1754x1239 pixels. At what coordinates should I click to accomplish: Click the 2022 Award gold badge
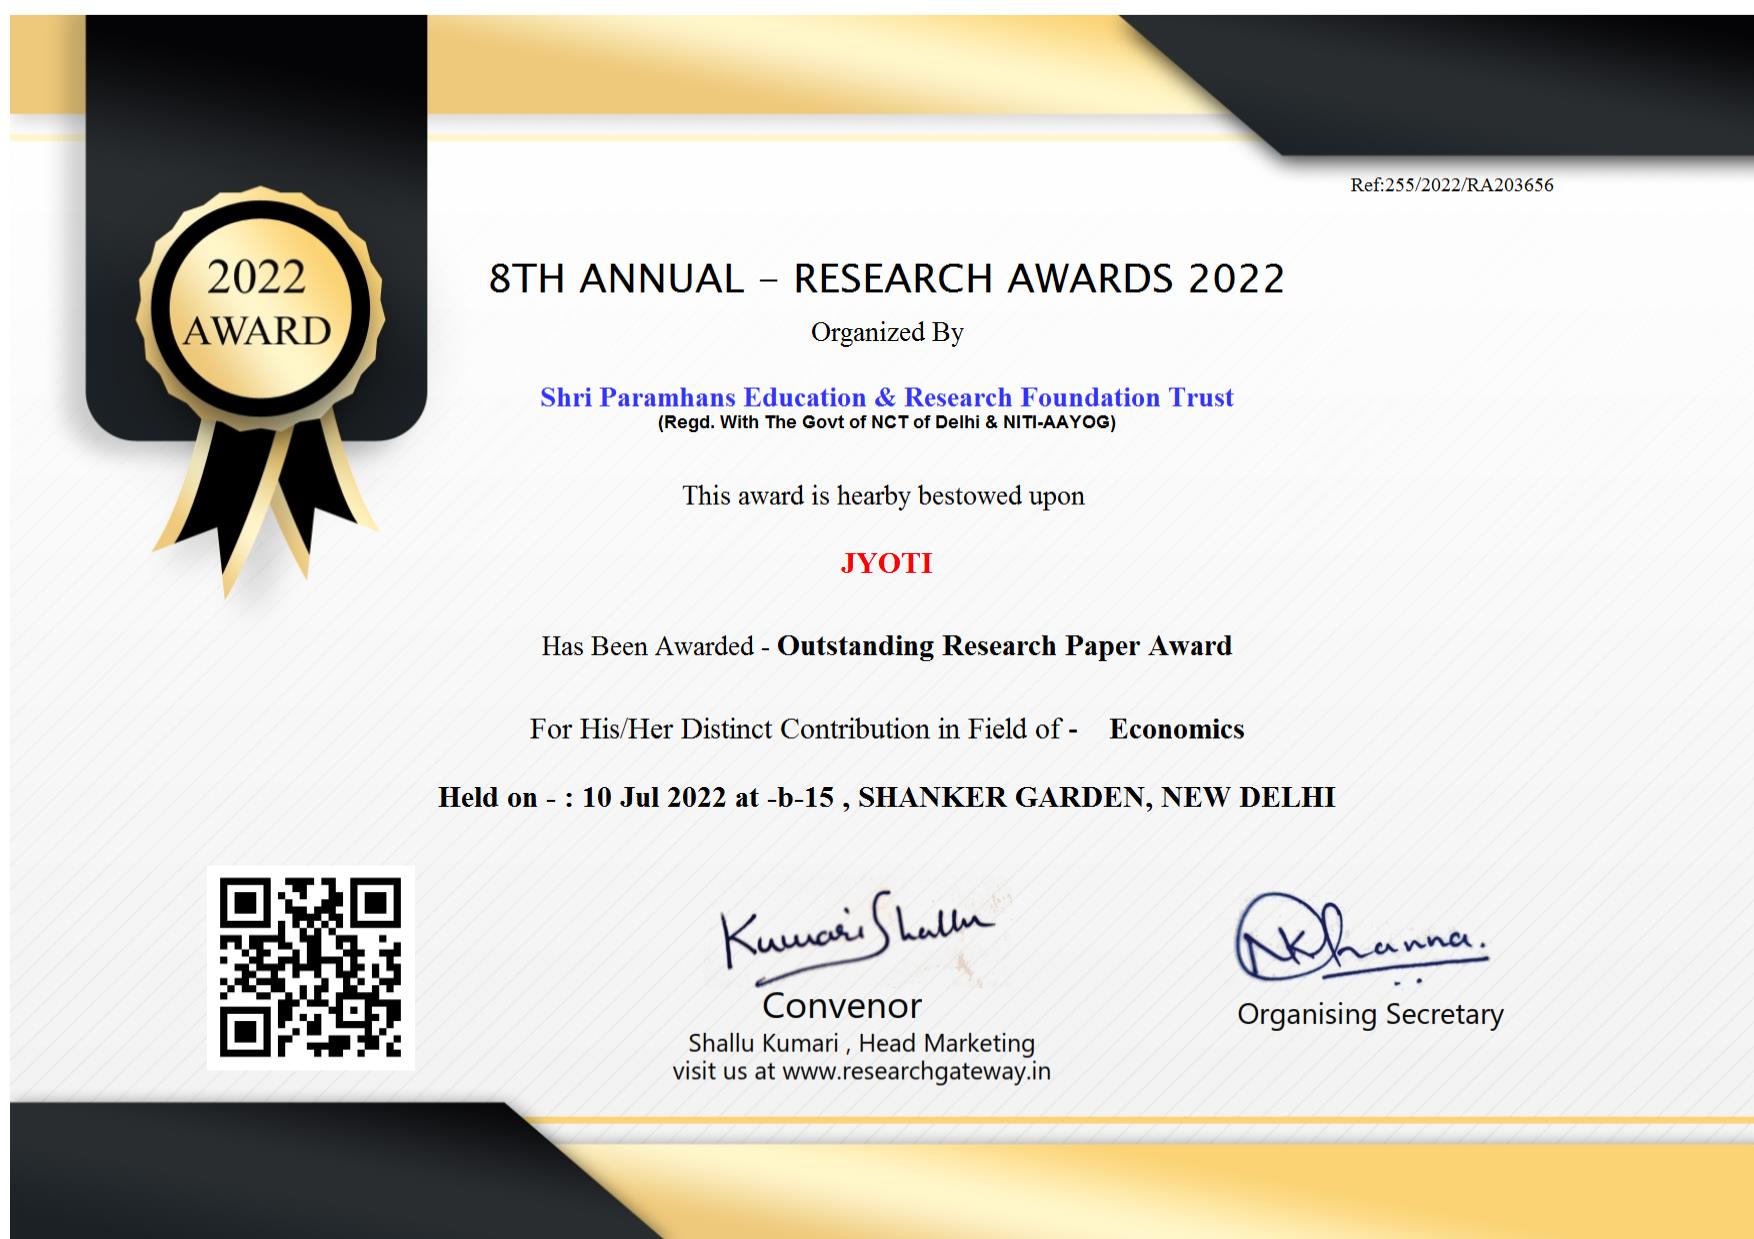[258, 305]
